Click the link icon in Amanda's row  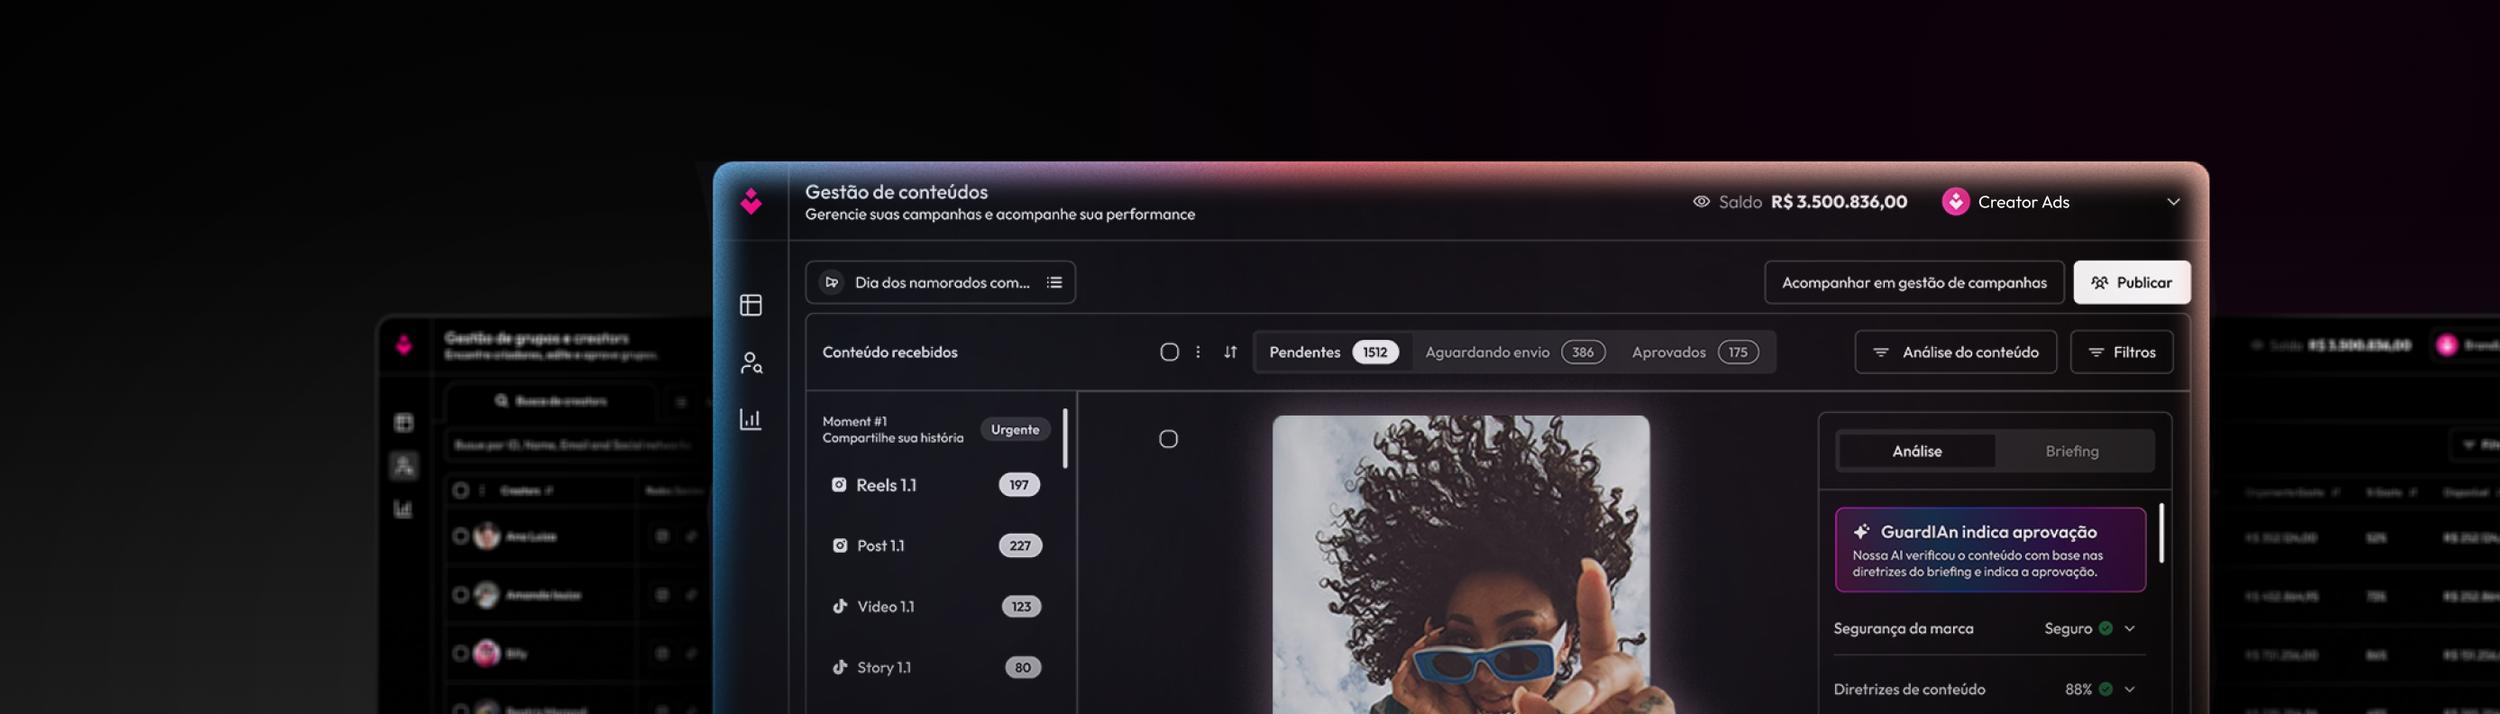pyautogui.click(x=691, y=595)
